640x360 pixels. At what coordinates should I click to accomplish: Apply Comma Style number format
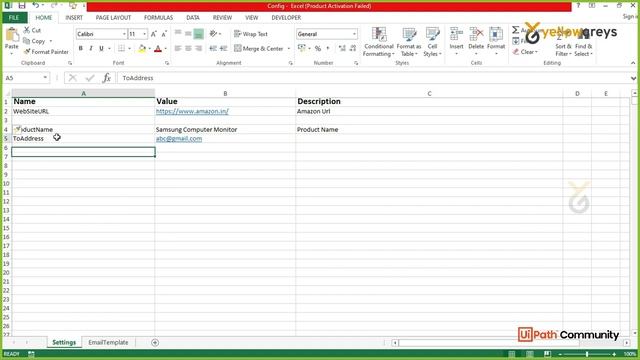pos(328,48)
